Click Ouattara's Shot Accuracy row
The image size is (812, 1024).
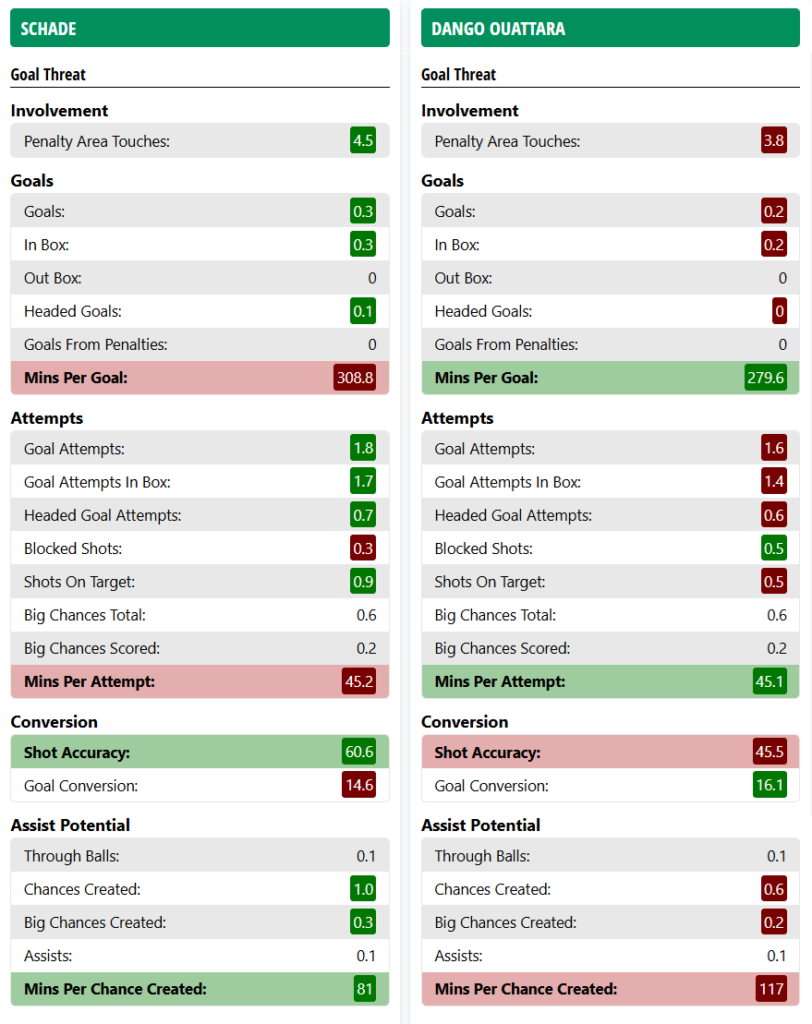point(610,753)
